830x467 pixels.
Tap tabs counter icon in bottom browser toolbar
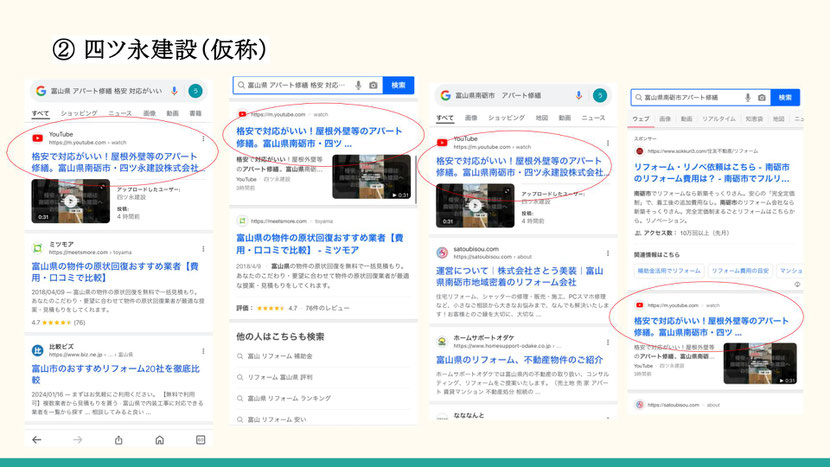click(201, 440)
